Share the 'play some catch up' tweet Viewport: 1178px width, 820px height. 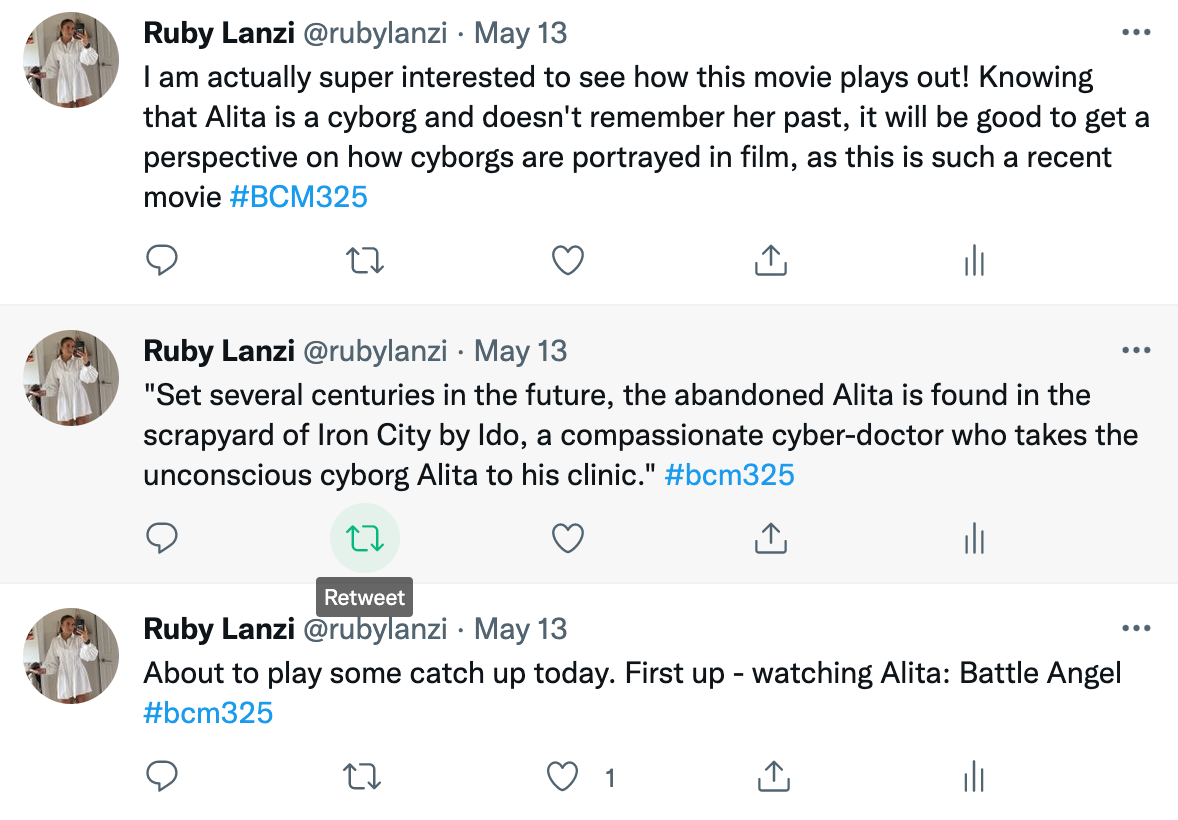click(770, 776)
